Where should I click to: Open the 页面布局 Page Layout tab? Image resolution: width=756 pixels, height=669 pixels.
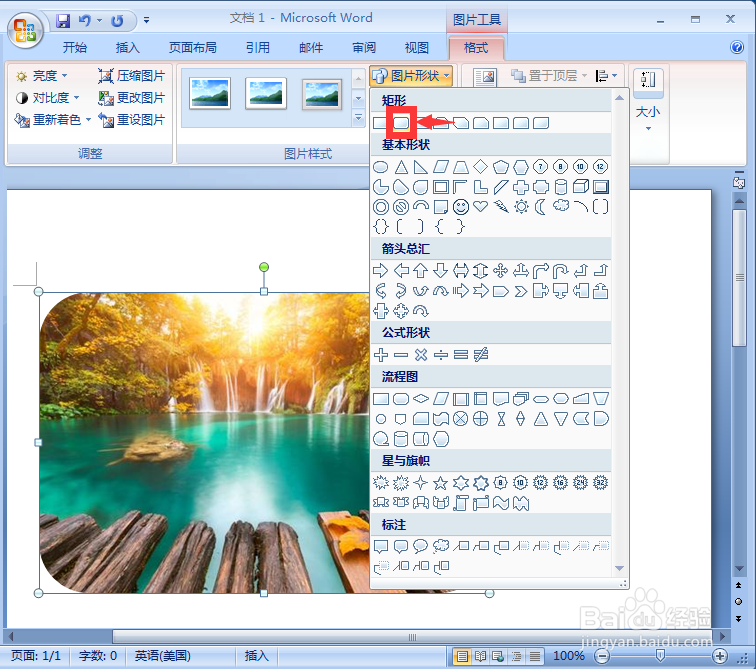coord(192,47)
